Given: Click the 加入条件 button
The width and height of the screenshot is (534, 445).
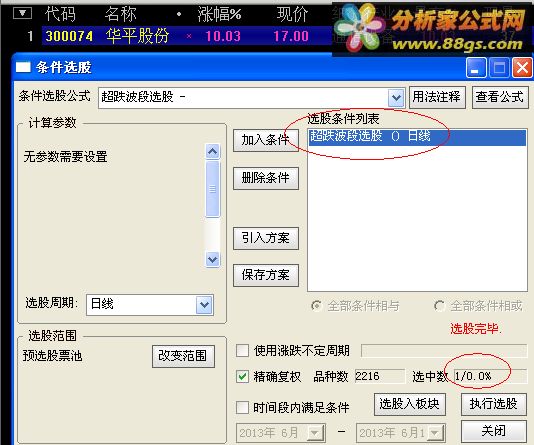Looking at the screenshot, I should click(266, 140).
